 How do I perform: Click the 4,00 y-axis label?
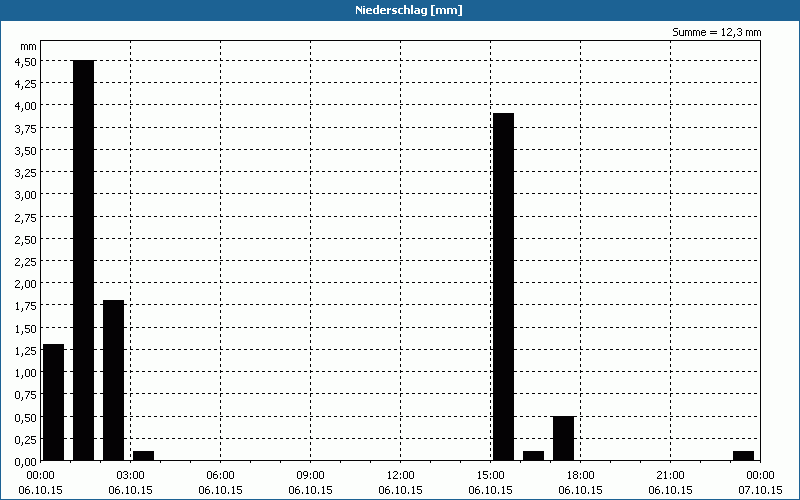tap(26, 106)
